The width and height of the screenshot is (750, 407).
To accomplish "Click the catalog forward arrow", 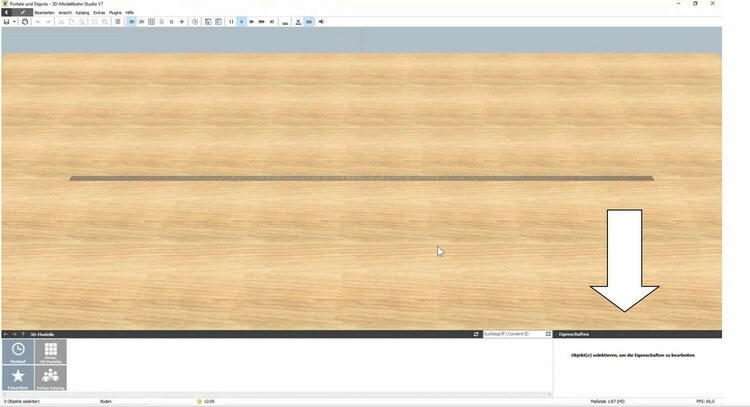I will pyautogui.click(x=14, y=334).
